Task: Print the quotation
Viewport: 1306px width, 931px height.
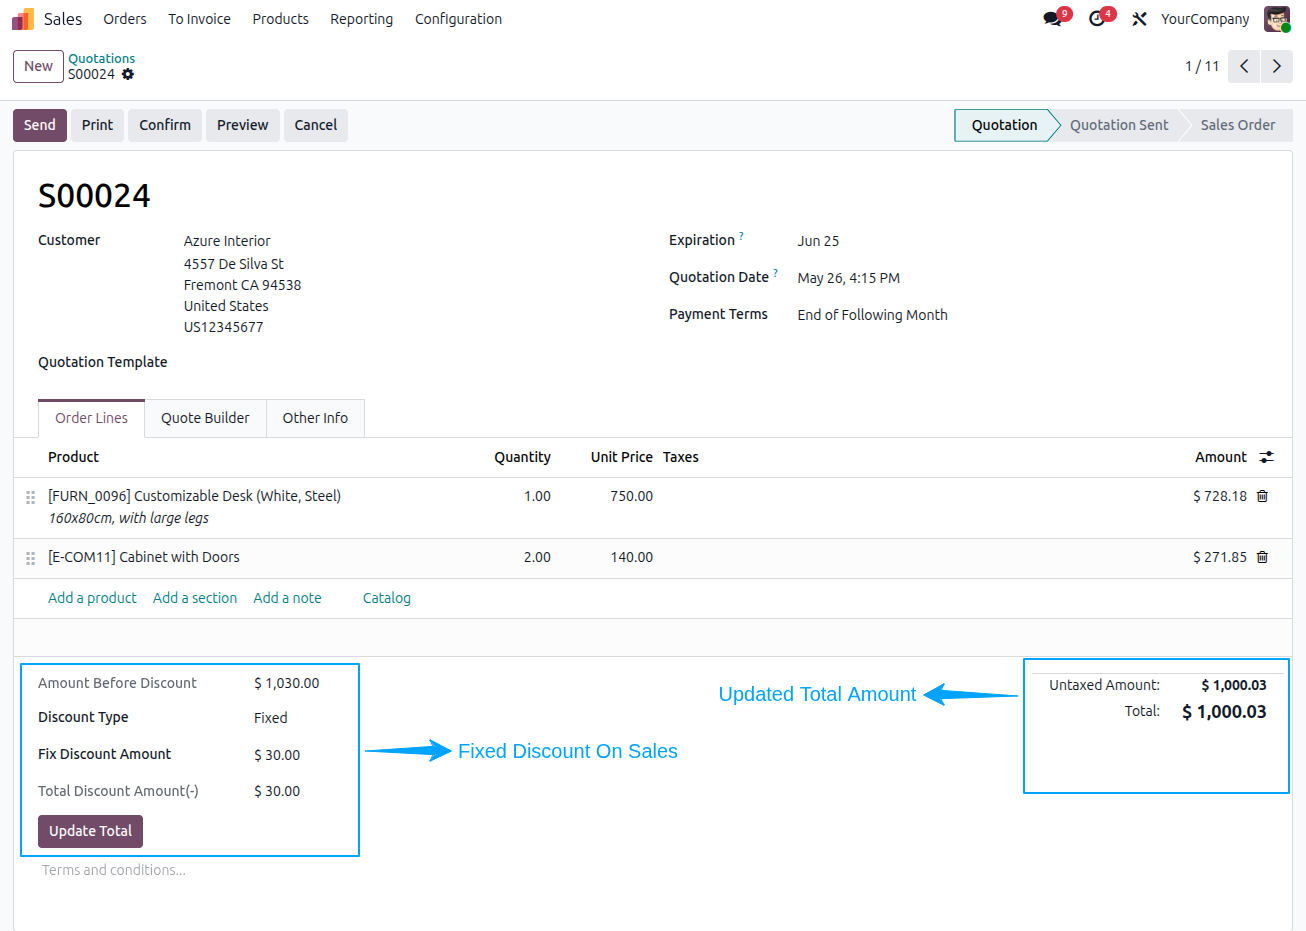Action: click(97, 125)
